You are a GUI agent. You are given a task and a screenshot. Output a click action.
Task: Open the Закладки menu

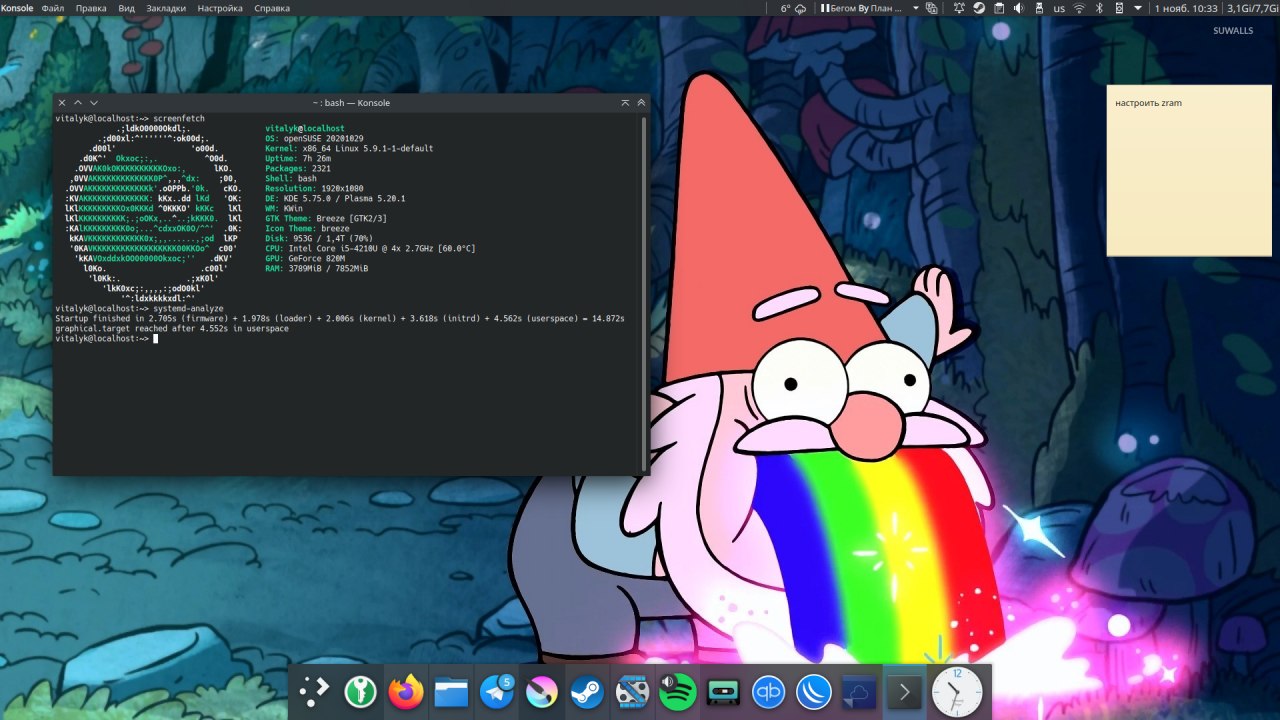[x=166, y=8]
